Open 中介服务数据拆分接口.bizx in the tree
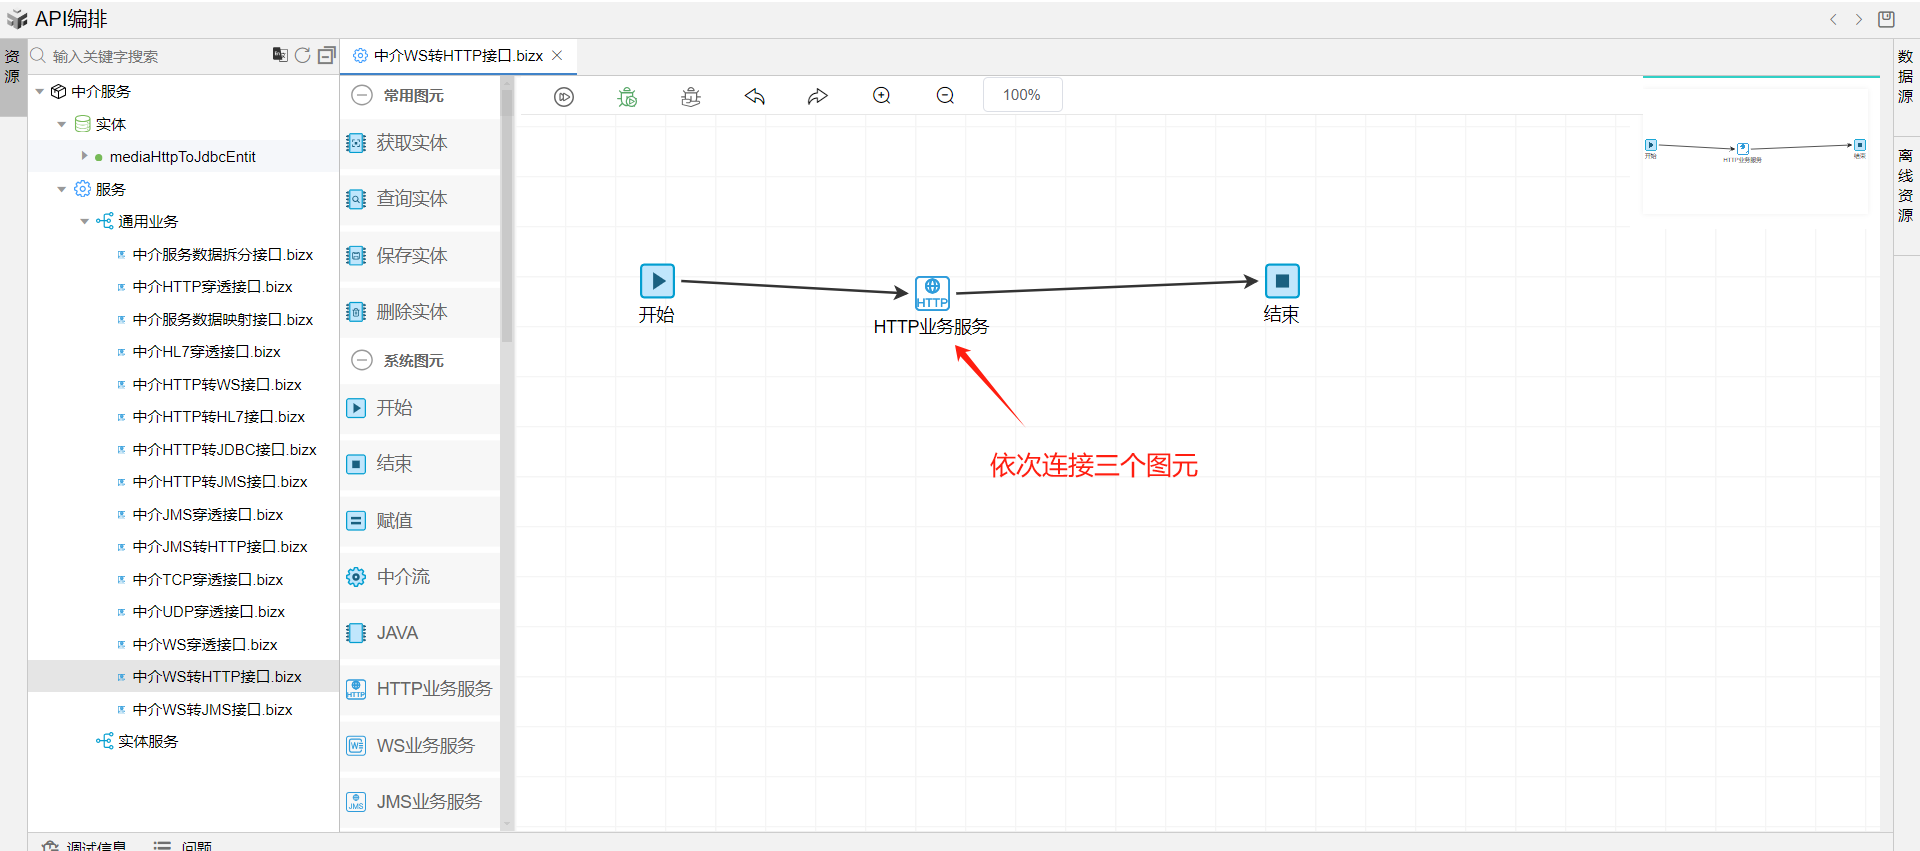 pos(222,255)
